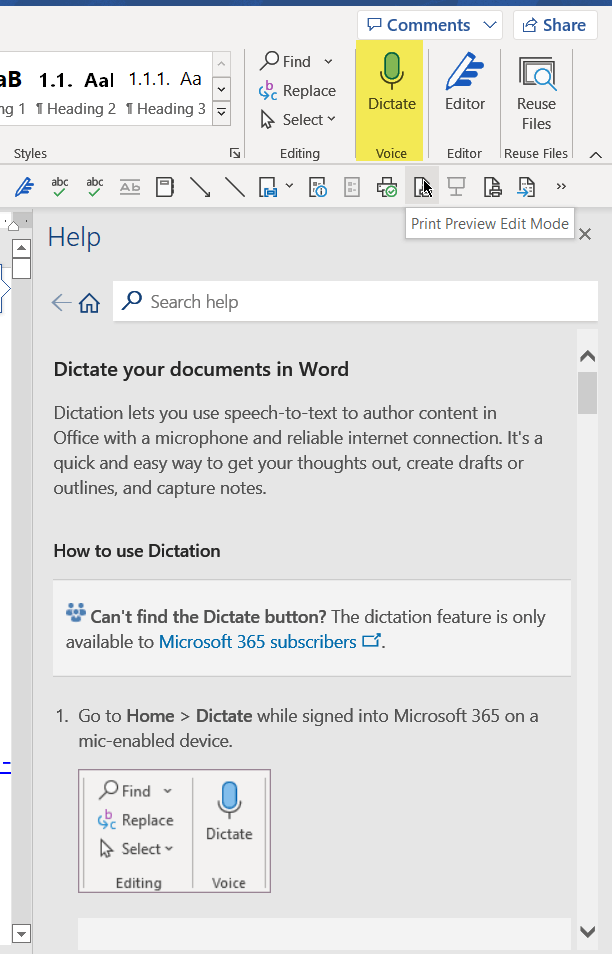This screenshot has width=612, height=954.
Task: Click the Share button
Action: [x=554, y=25]
